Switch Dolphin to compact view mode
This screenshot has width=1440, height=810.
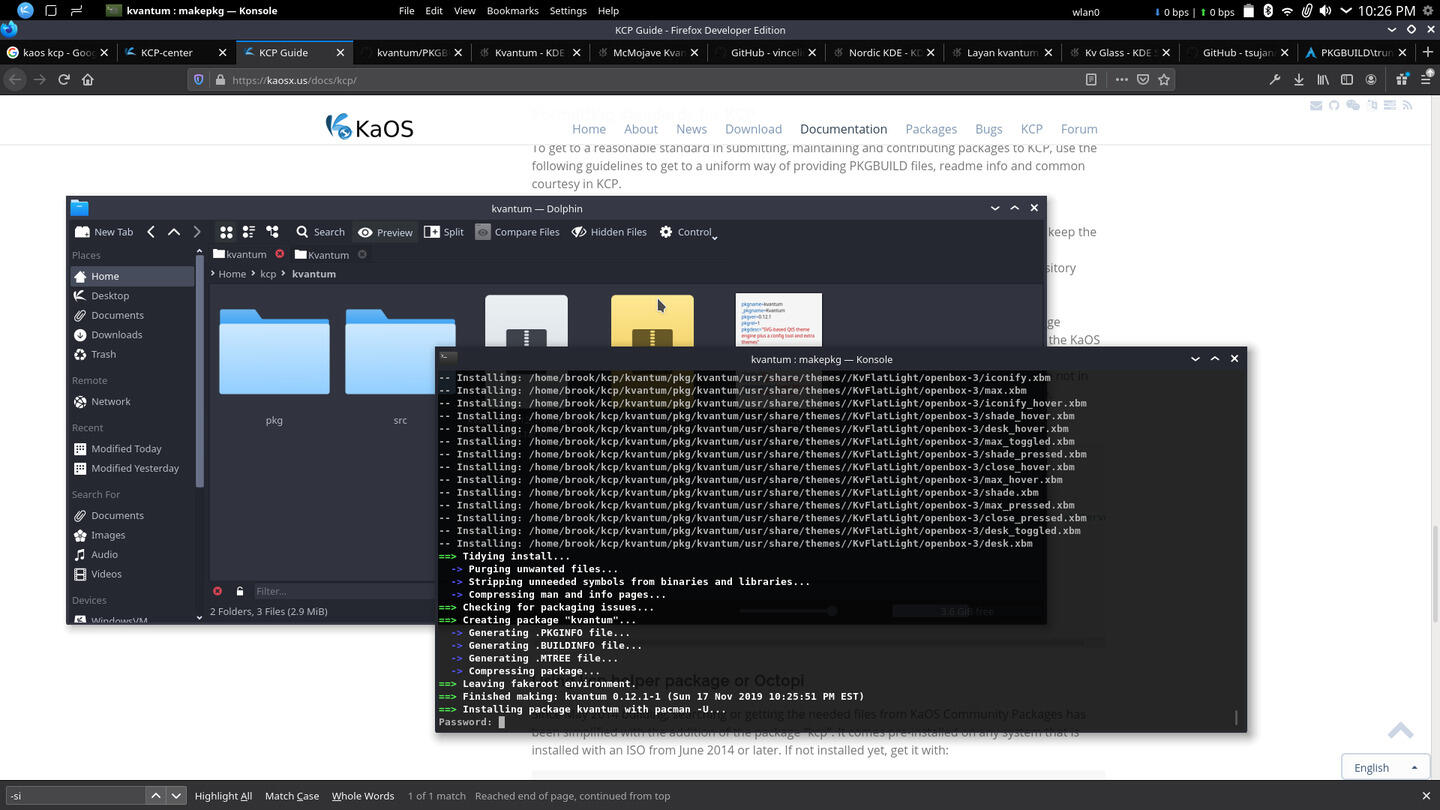pos(249,231)
